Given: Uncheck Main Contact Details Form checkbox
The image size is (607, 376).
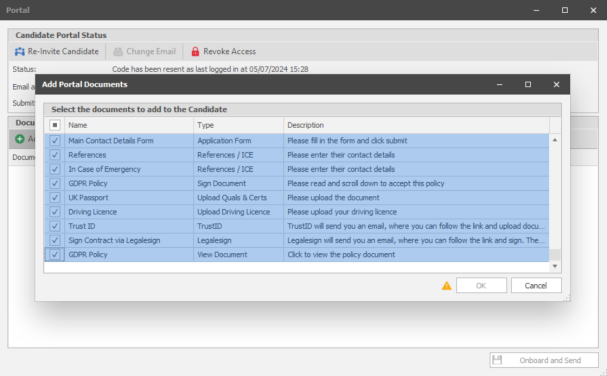Looking at the screenshot, I should tap(55, 141).
